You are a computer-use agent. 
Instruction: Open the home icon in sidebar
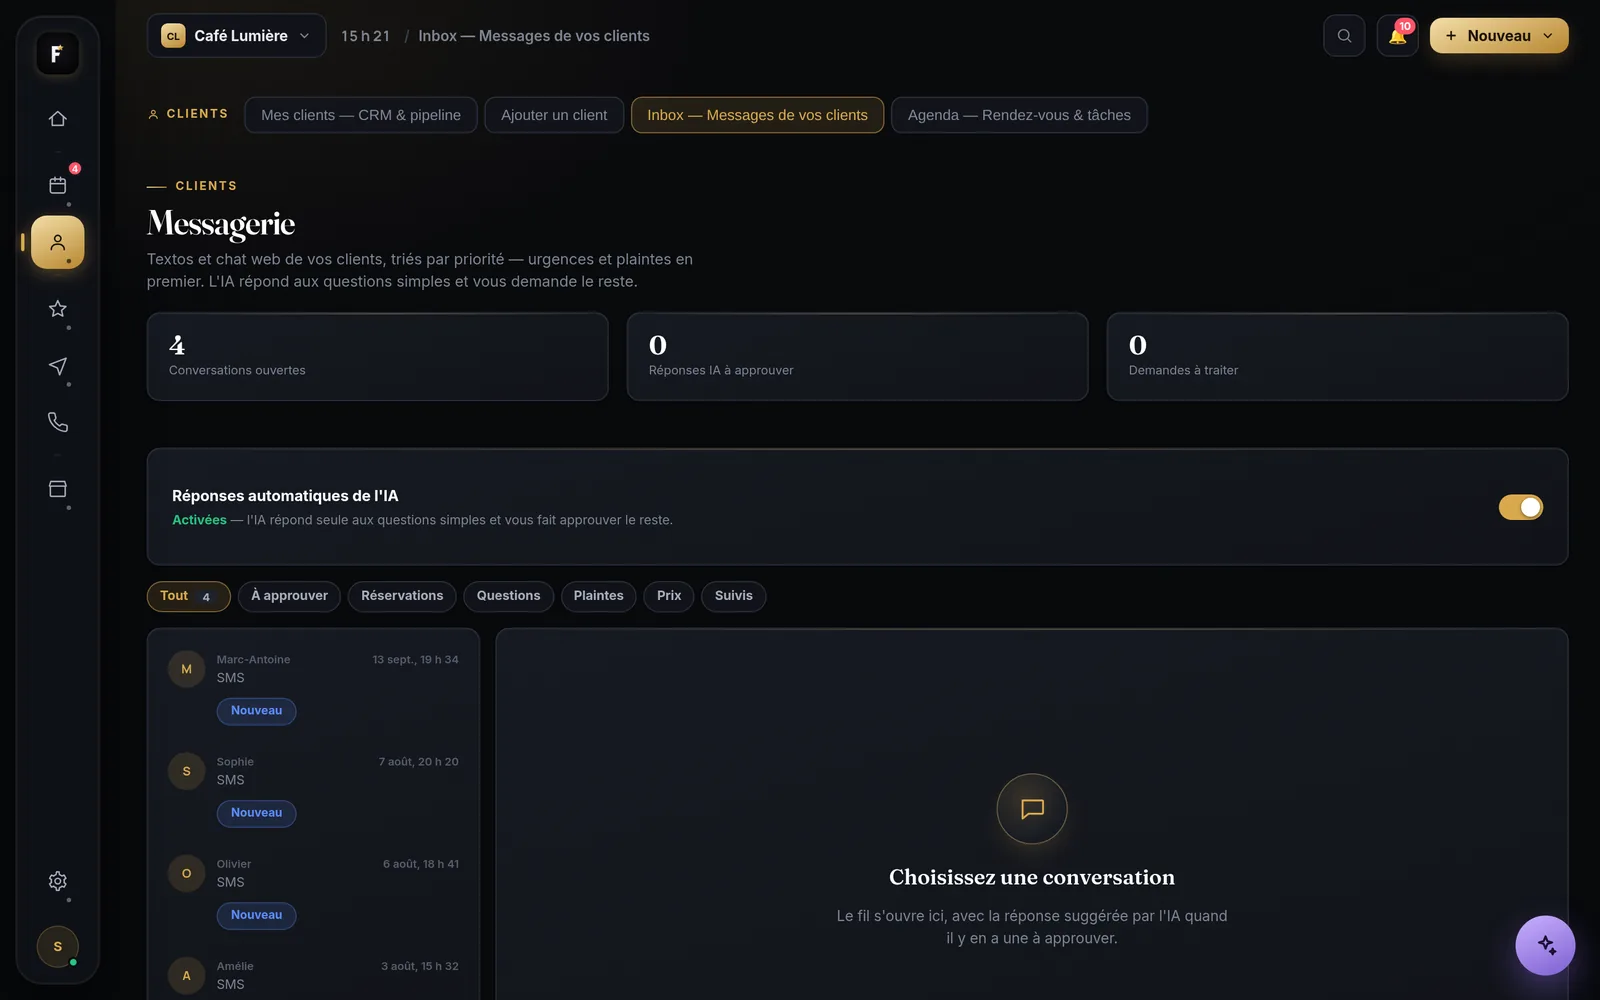(58, 119)
